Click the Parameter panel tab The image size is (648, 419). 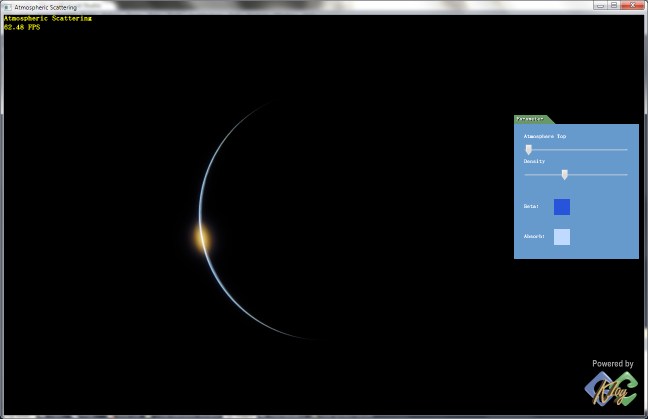click(x=530, y=119)
